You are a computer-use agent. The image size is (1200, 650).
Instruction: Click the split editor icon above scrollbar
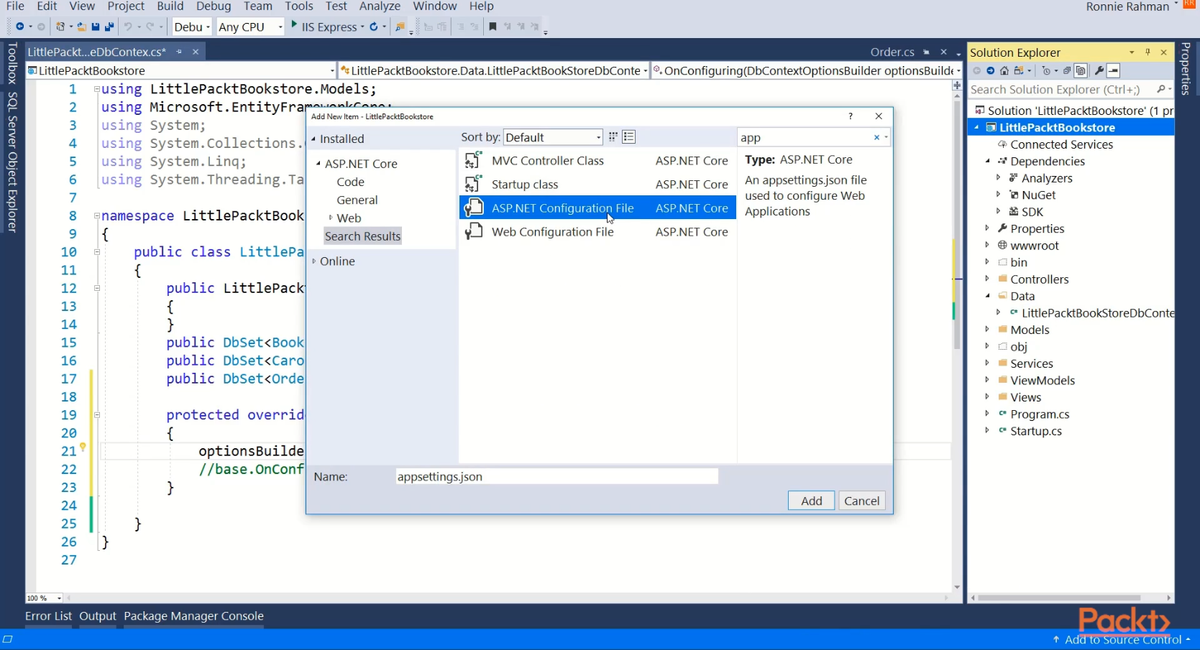click(957, 86)
